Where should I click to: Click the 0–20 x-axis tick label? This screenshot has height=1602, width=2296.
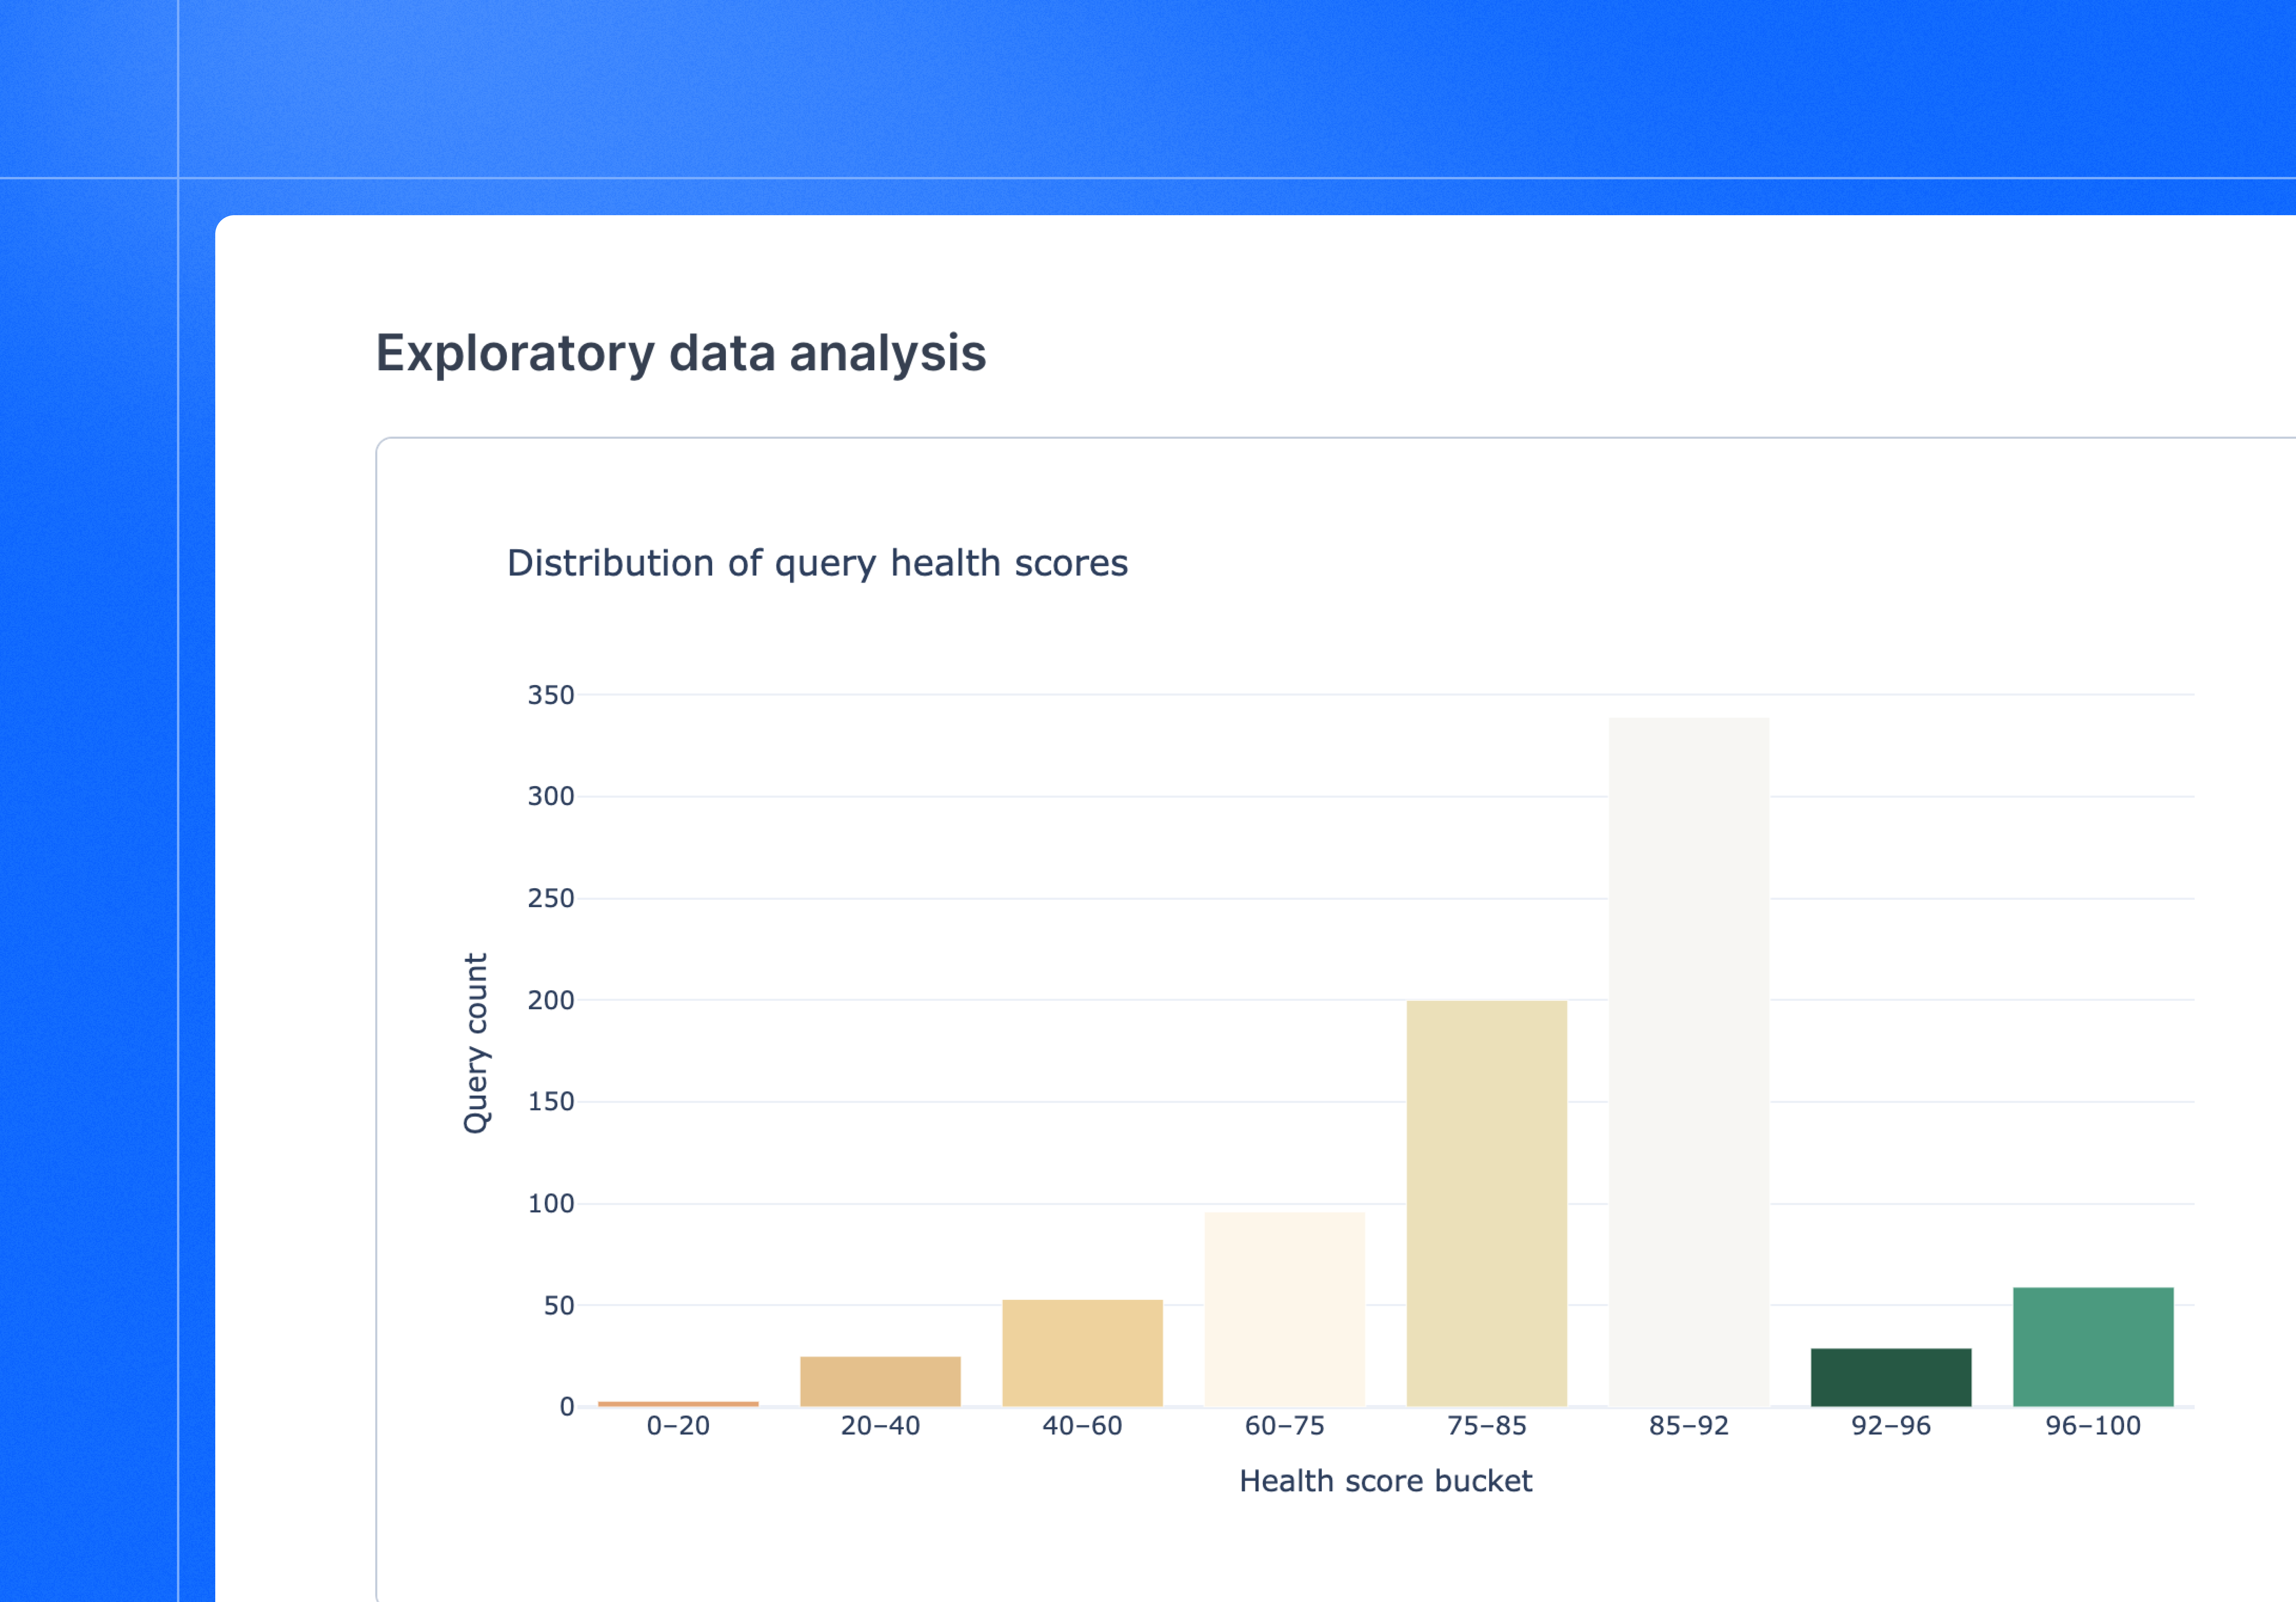click(x=678, y=1426)
